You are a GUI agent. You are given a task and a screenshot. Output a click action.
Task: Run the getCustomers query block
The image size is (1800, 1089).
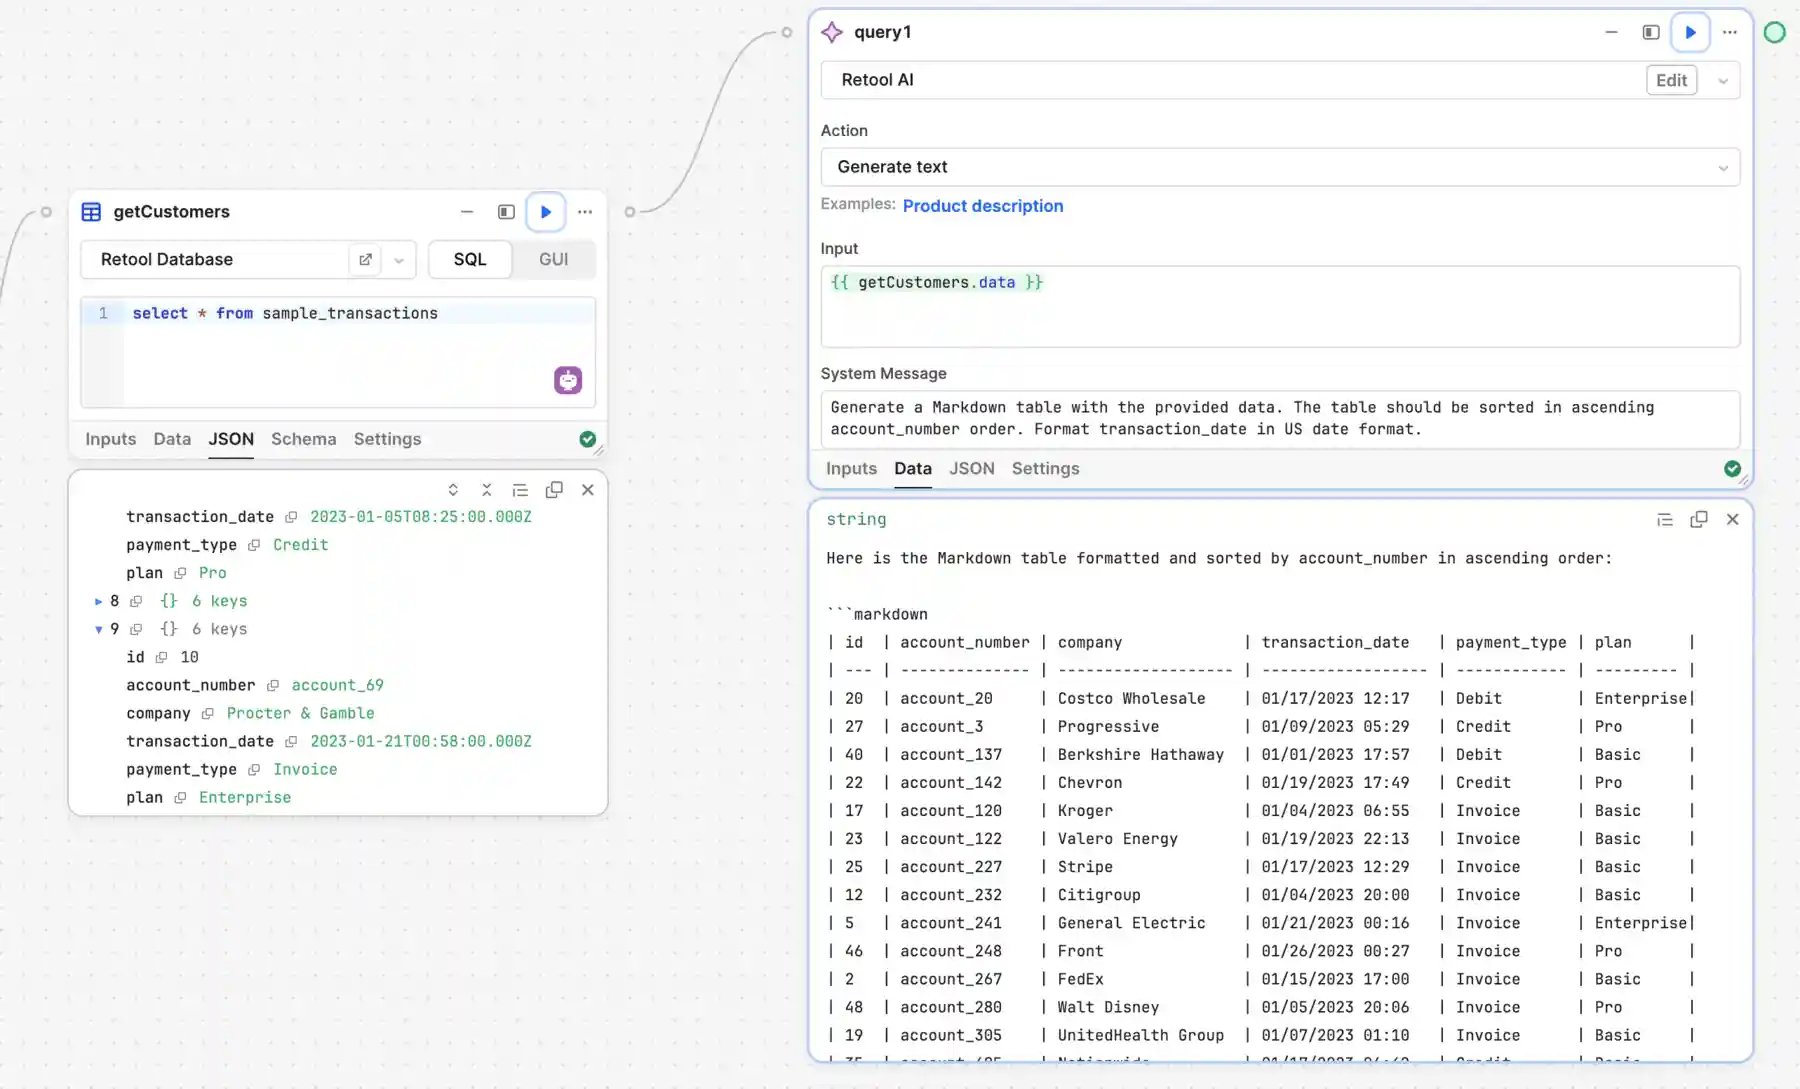(545, 212)
